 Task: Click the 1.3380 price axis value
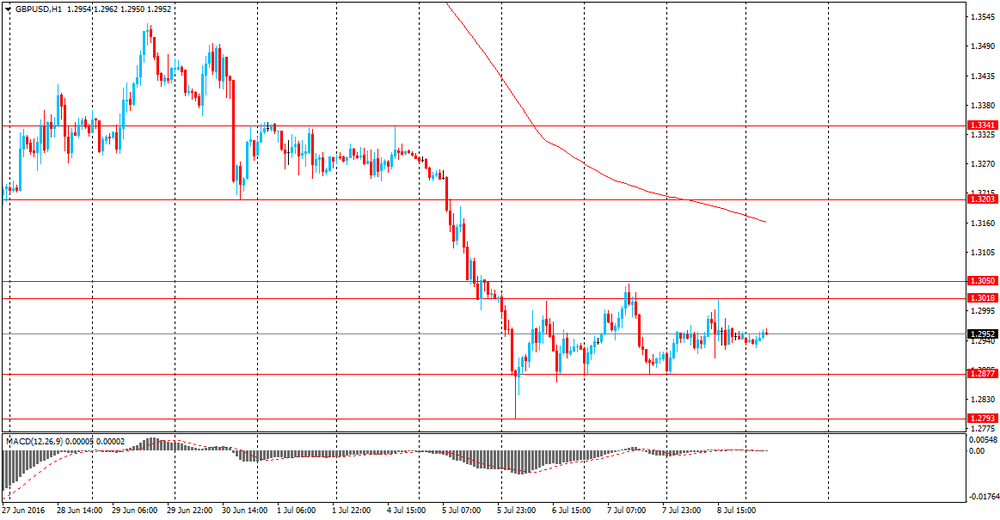click(x=982, y=105)
